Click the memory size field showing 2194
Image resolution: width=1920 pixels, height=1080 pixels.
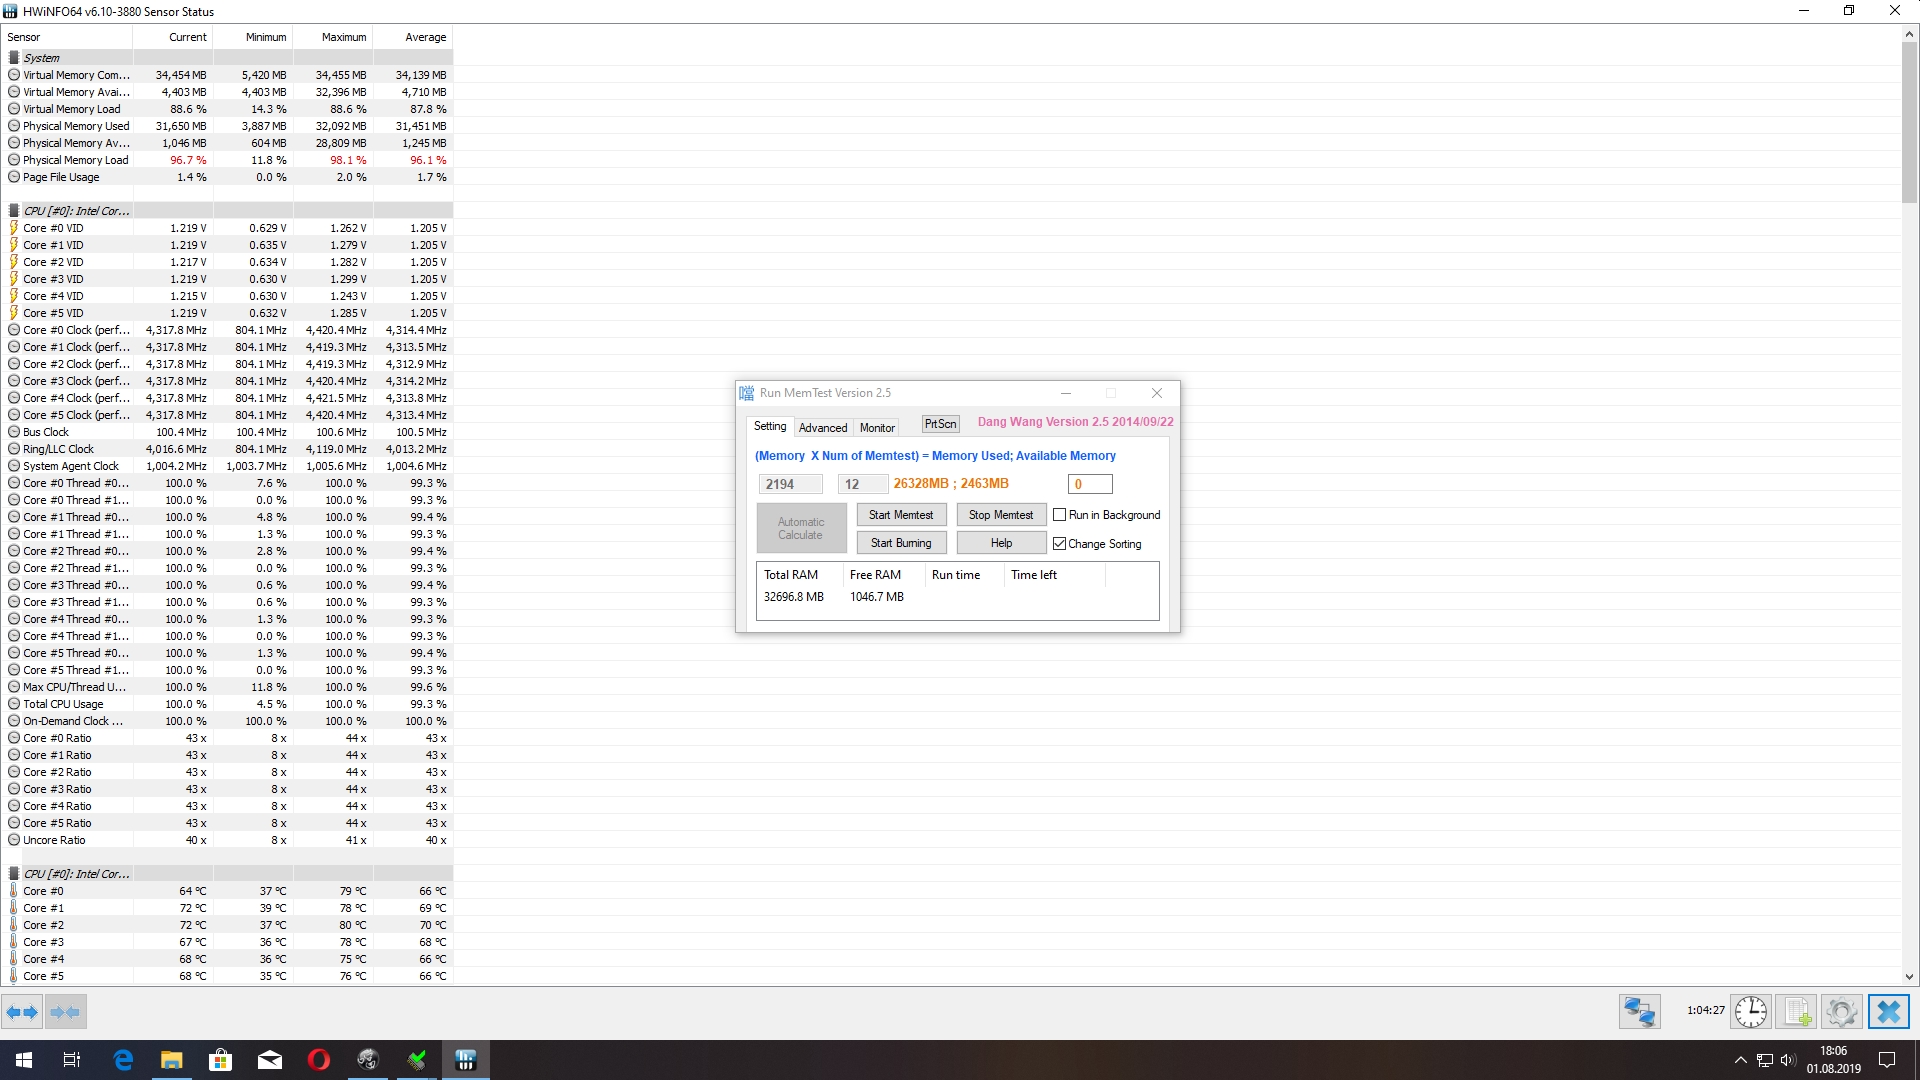pos(790,484)
